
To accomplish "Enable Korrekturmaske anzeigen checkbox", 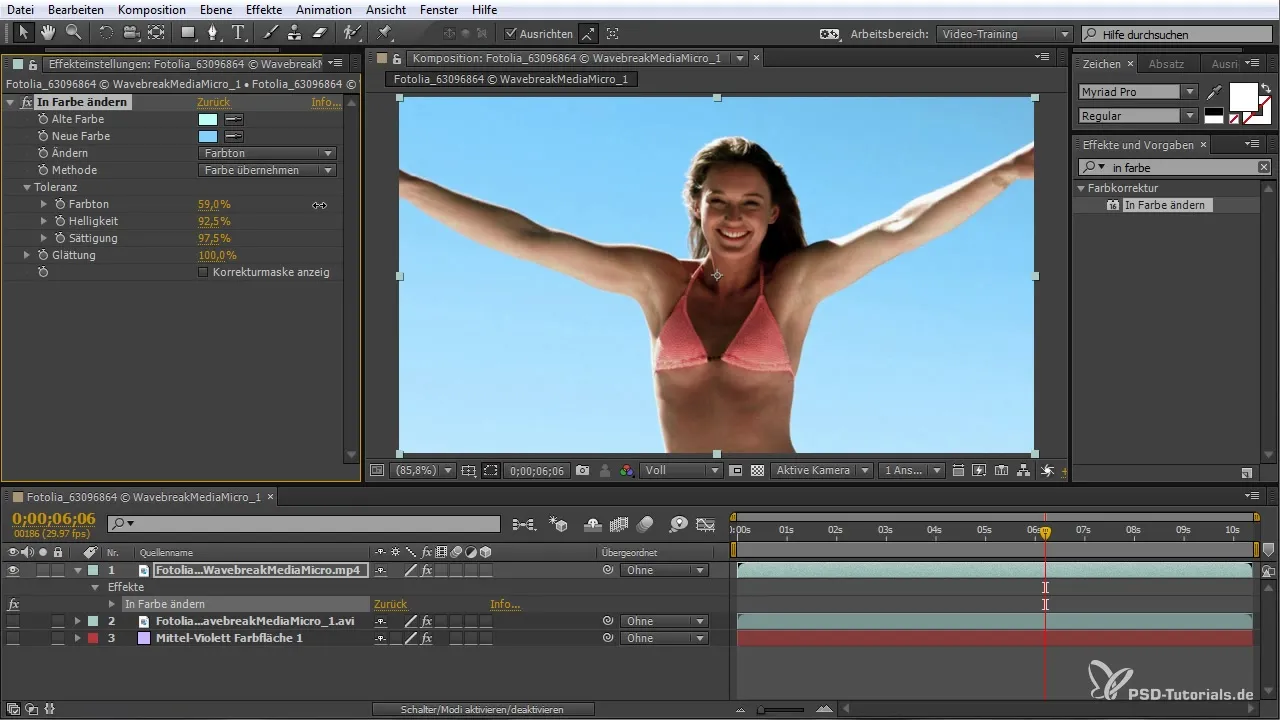I will click(x=203, y=272).
